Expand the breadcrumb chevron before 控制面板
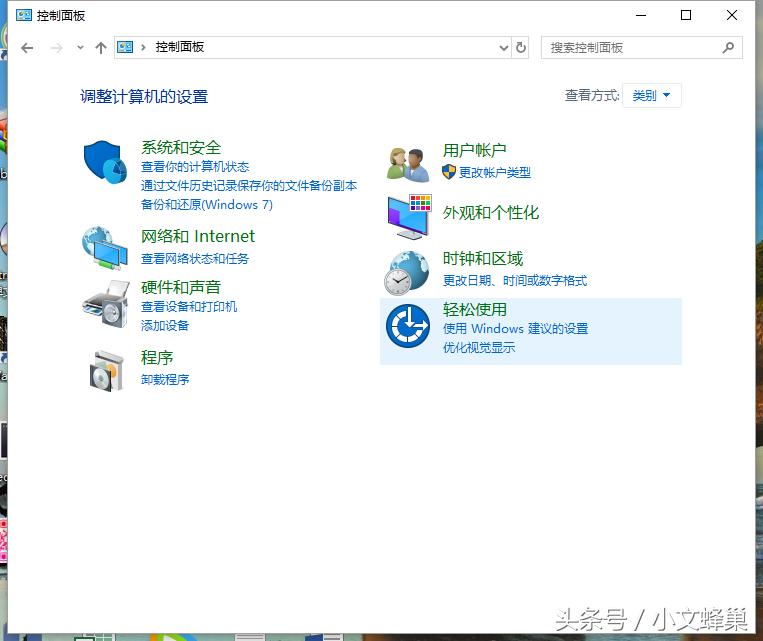 click(143, 47)
